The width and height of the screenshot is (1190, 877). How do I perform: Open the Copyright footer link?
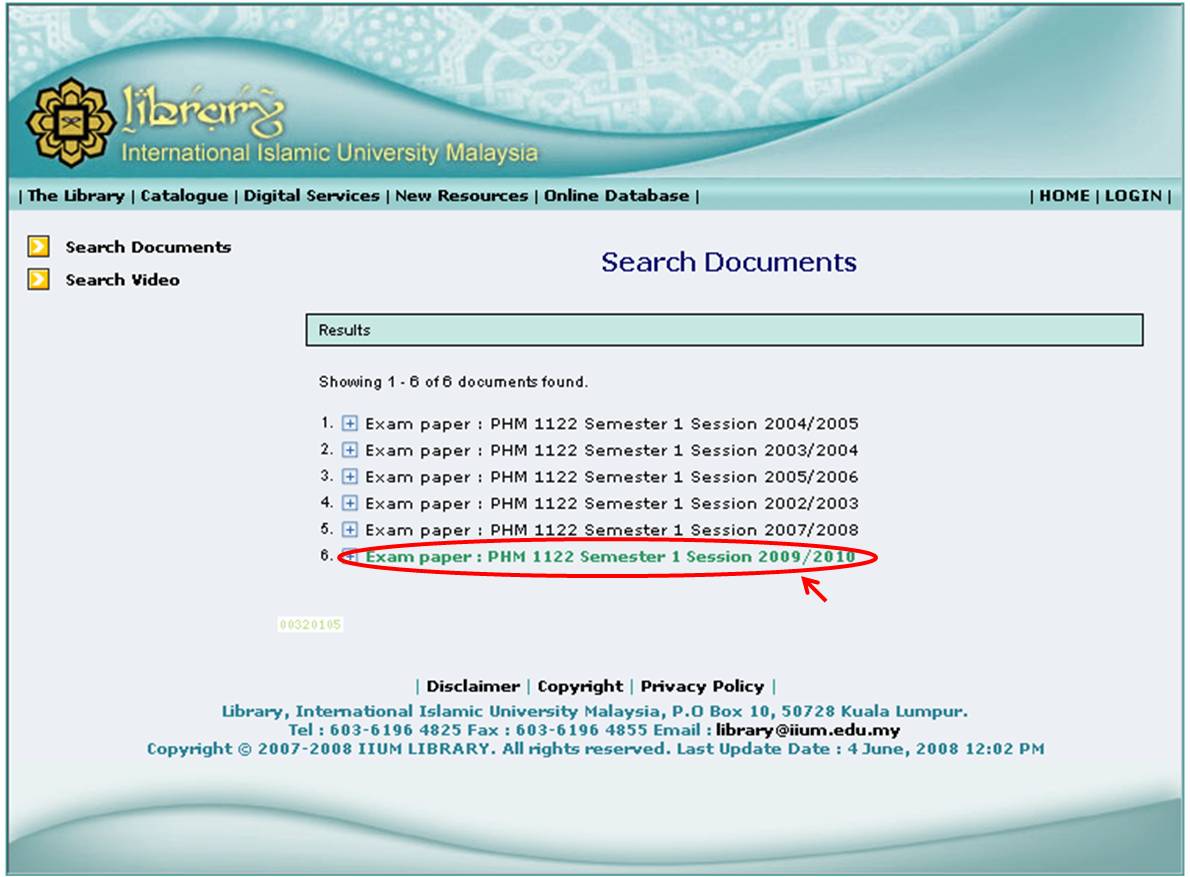point(580,686)
